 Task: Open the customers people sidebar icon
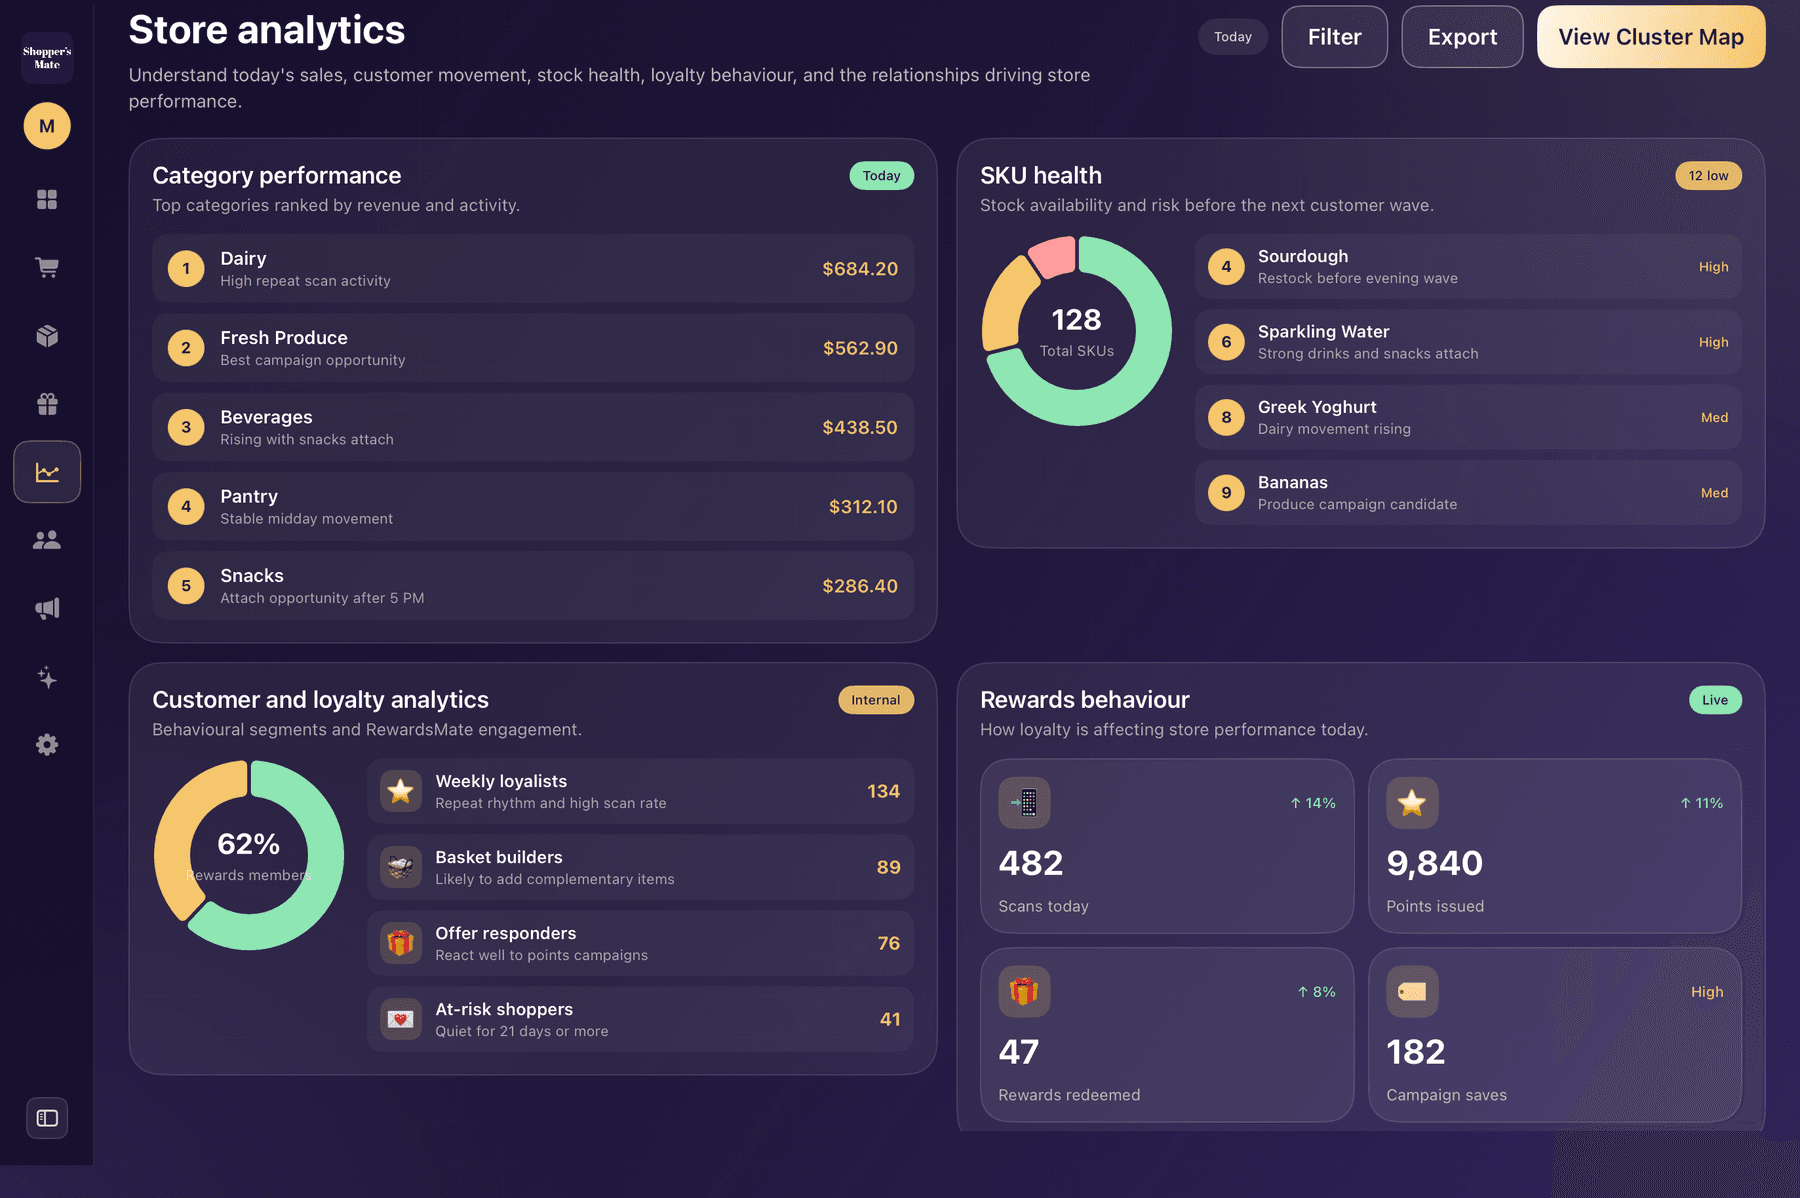tap(47, 540)
